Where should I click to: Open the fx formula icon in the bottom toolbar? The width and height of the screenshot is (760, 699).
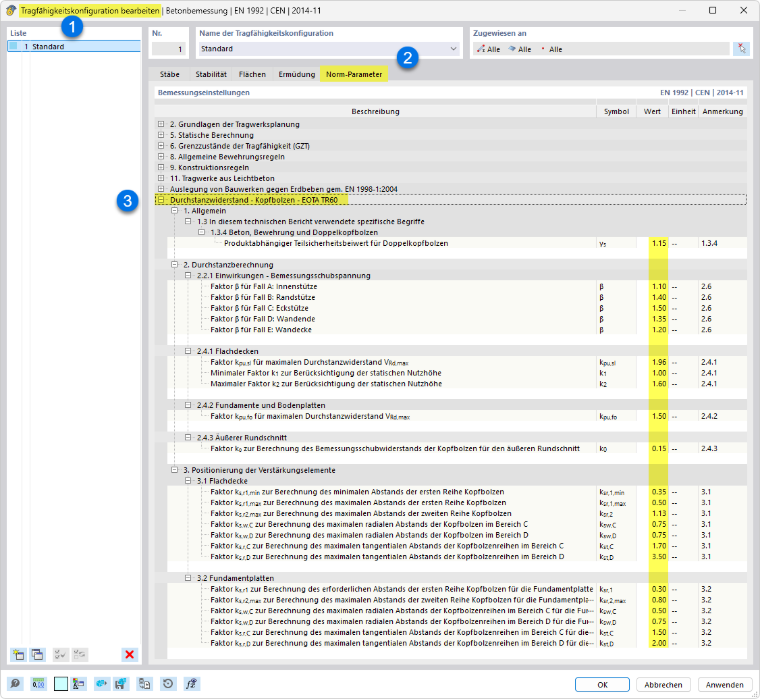click(x=191, y=684)
